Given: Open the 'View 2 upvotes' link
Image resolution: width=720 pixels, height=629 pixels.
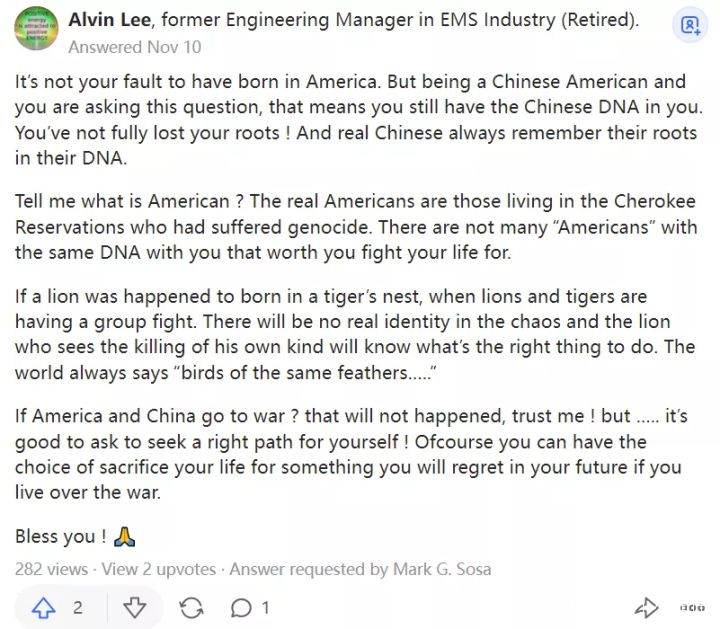Looking at the screenshot, I should point(158,569).
